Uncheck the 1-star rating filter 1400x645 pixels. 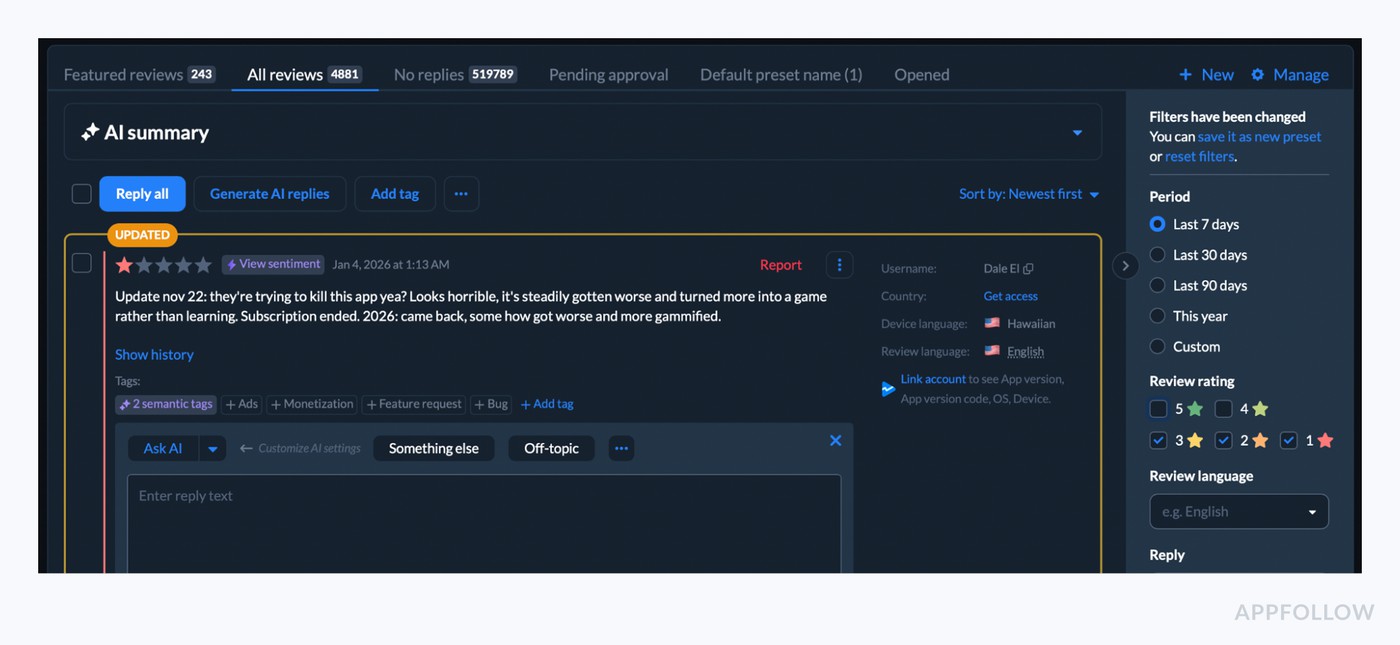[x=1288, y=440]
